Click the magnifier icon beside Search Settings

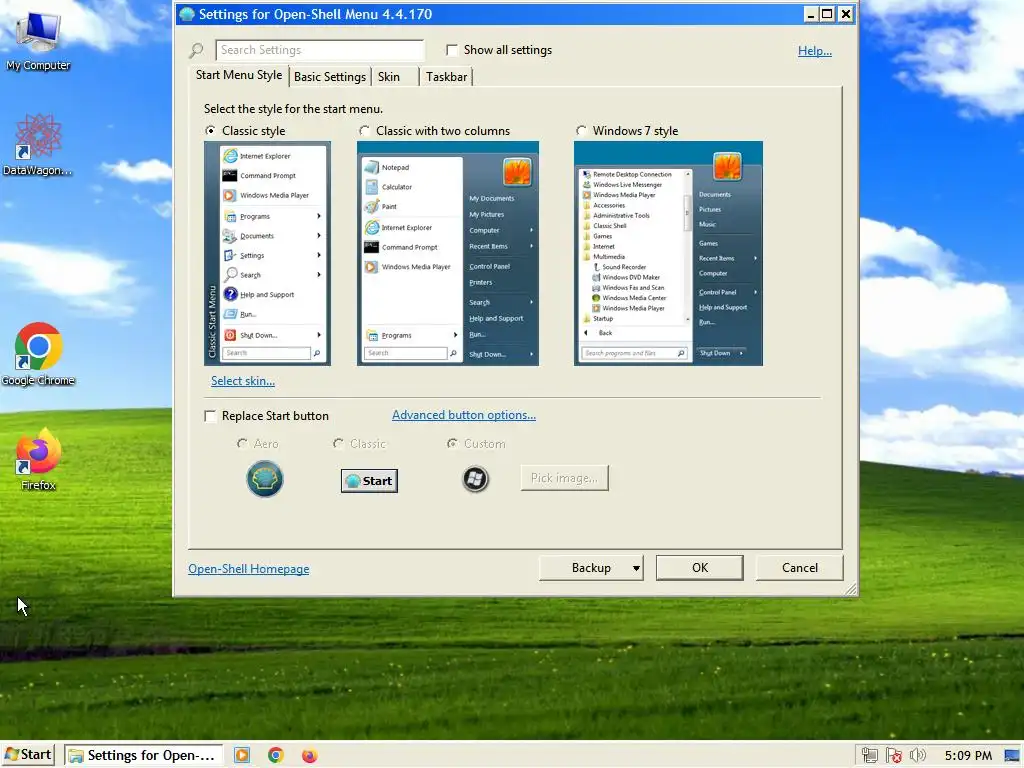tap(197, 50)
